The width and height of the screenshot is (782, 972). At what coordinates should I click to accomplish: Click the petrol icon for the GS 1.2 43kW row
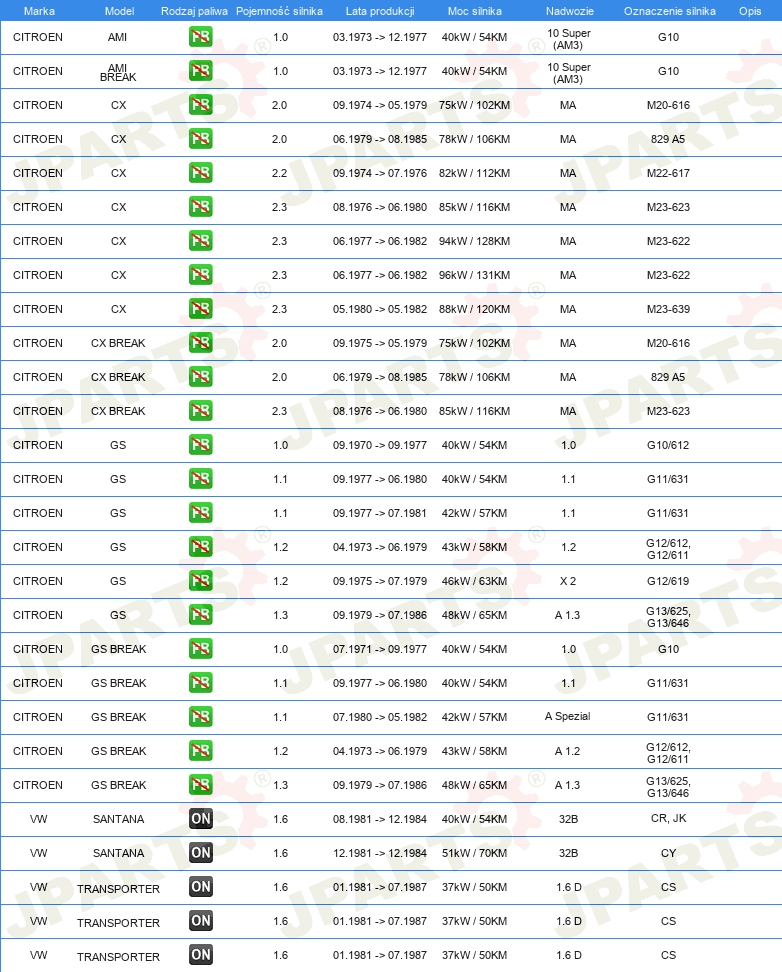(x=200, y=547)
